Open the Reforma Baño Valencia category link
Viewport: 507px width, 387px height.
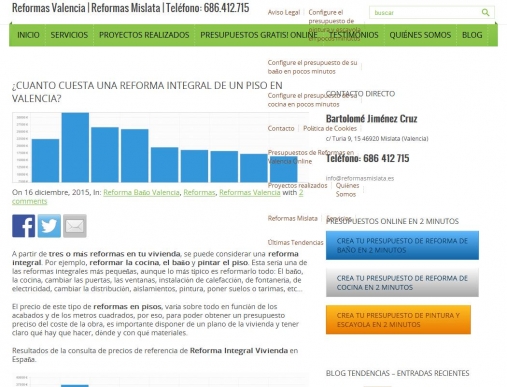(x=141, y=192)
